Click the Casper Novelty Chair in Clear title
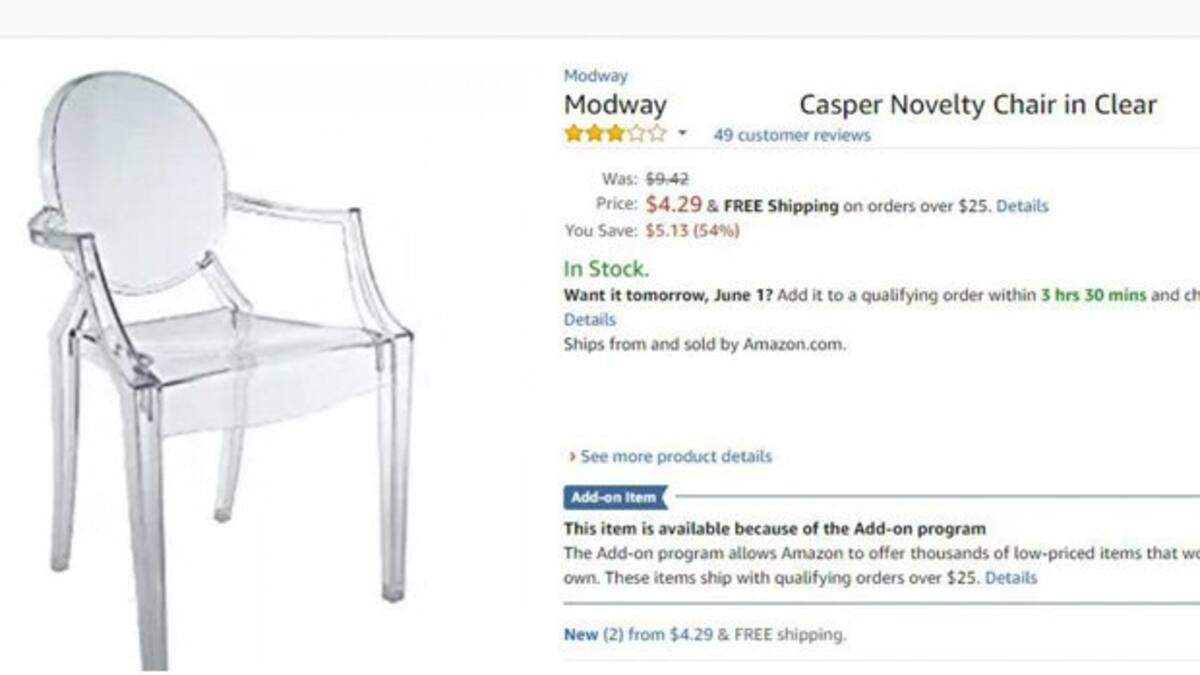 tap(977, 105)
